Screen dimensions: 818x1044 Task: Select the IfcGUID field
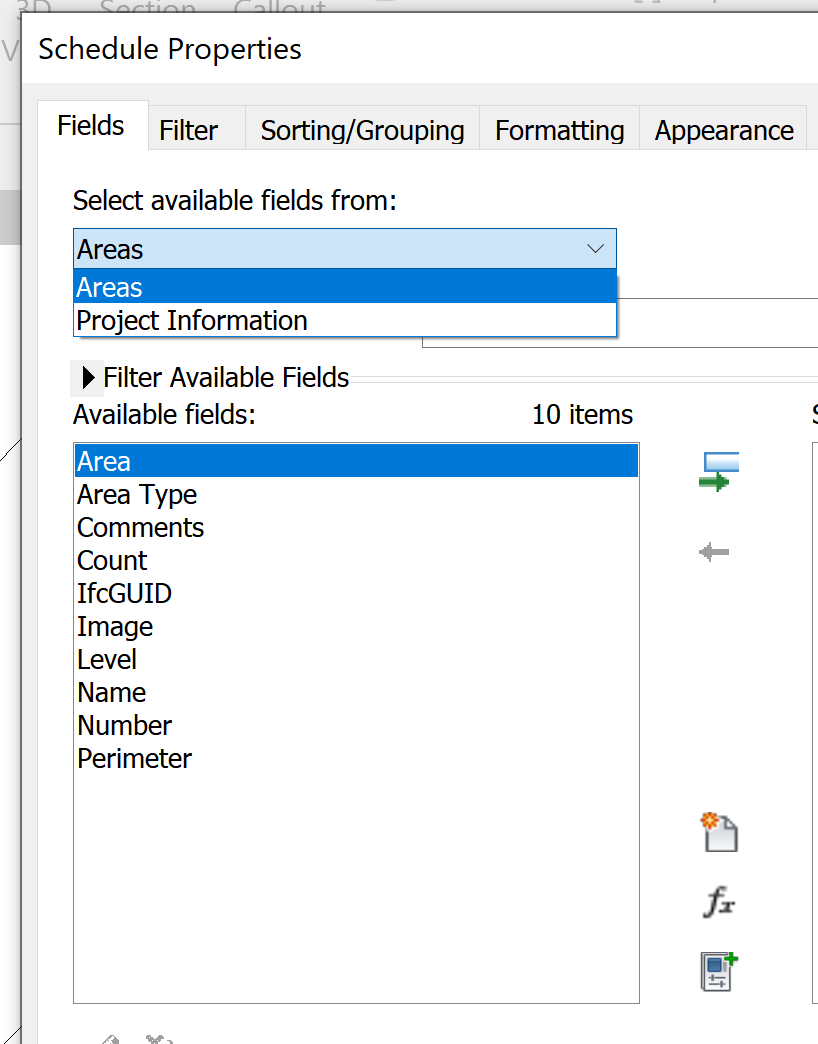pos(124,593)
